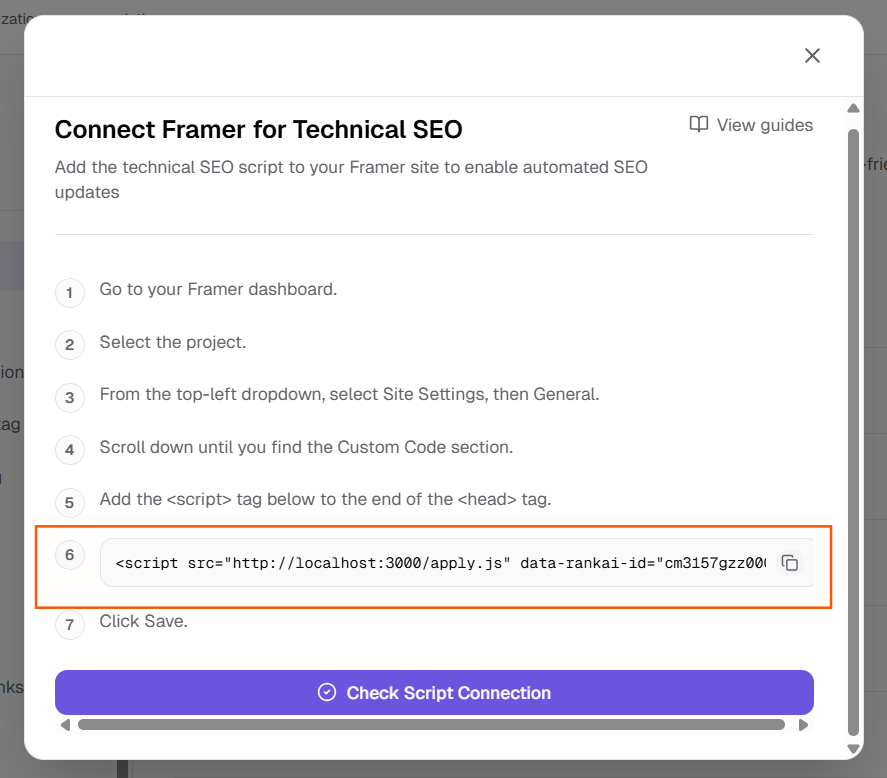This screenshot has height=778, width=887.
Task: Click the horizontal scrollbar left arrow
Action: click(x=65, y=725)
